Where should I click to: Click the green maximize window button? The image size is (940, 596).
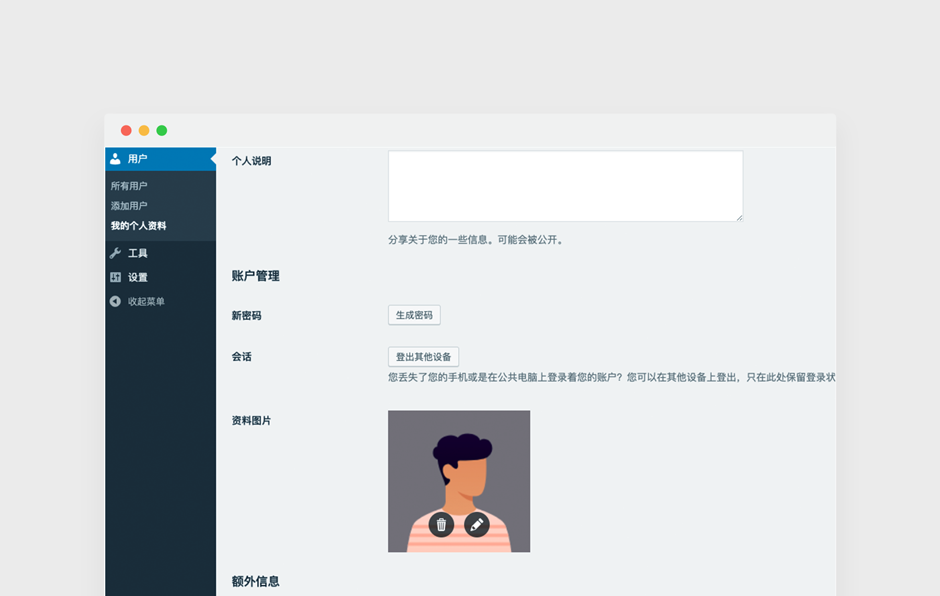point(162,130)
